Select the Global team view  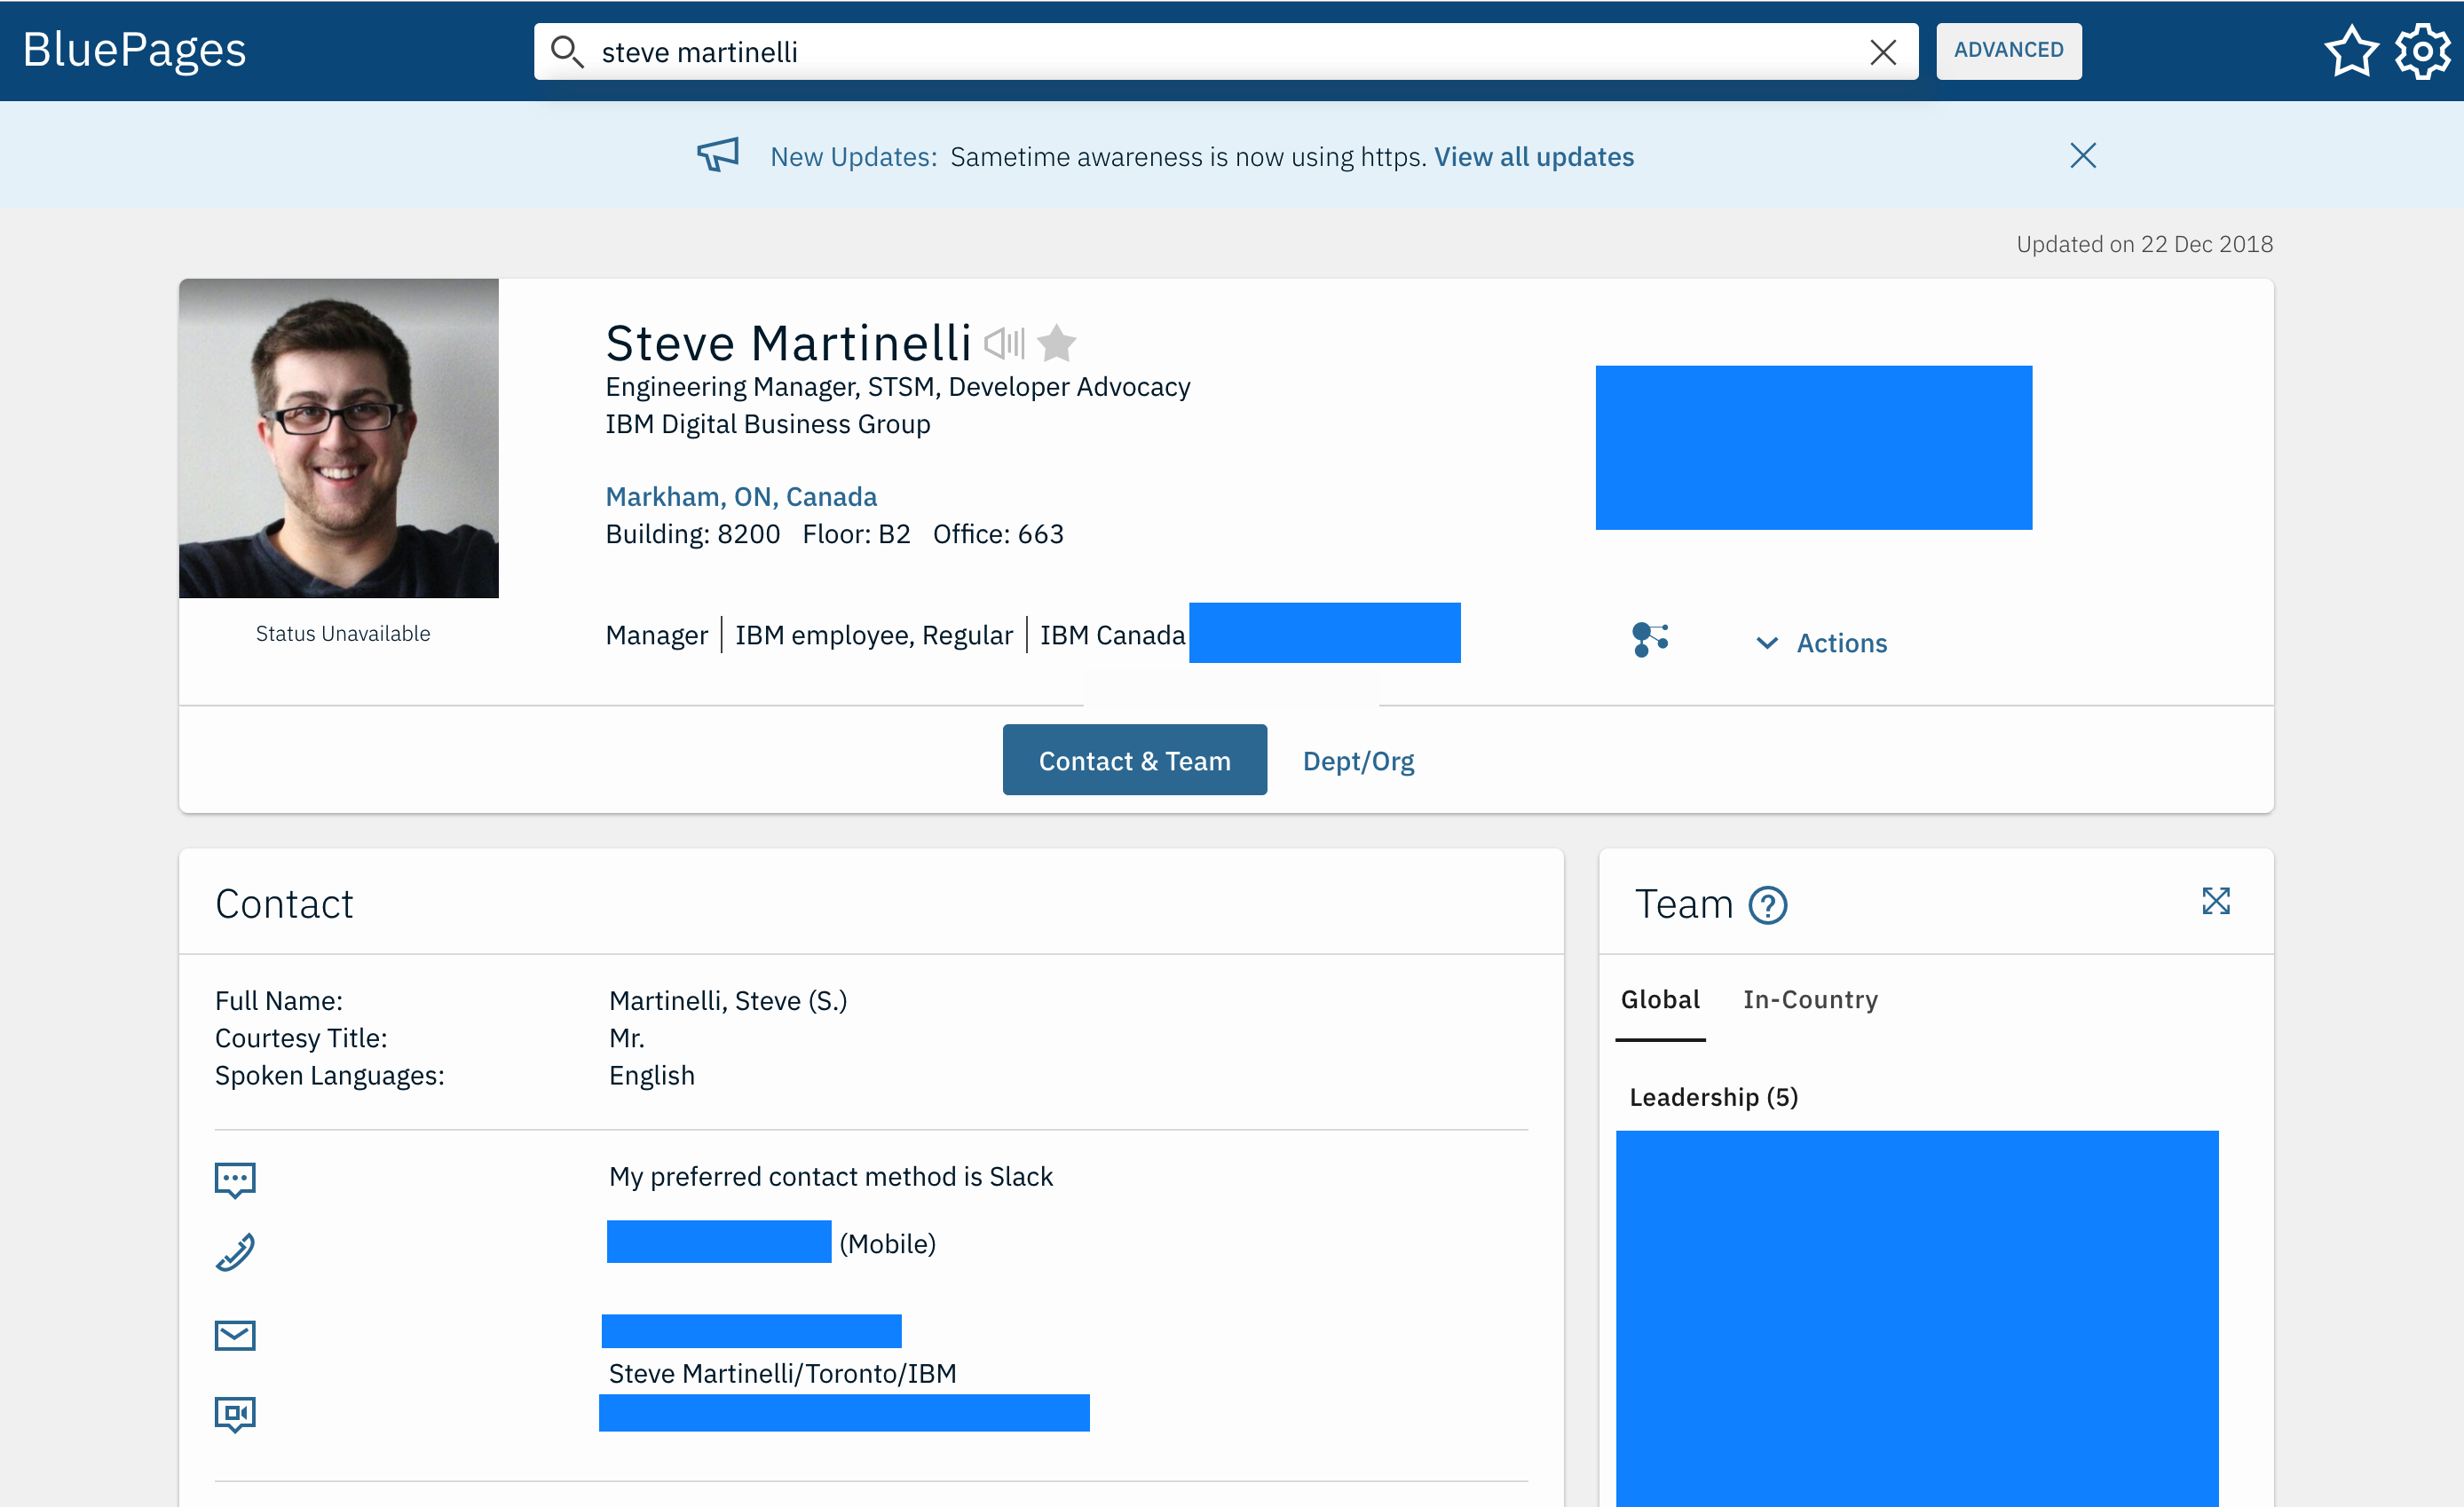tap(1660, 999)
